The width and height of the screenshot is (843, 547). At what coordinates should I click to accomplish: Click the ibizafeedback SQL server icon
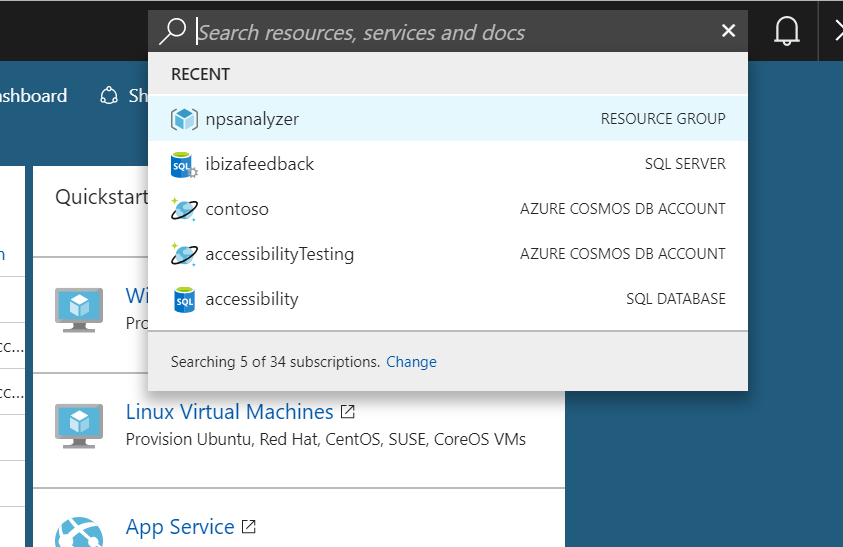(x=184, y=164)
